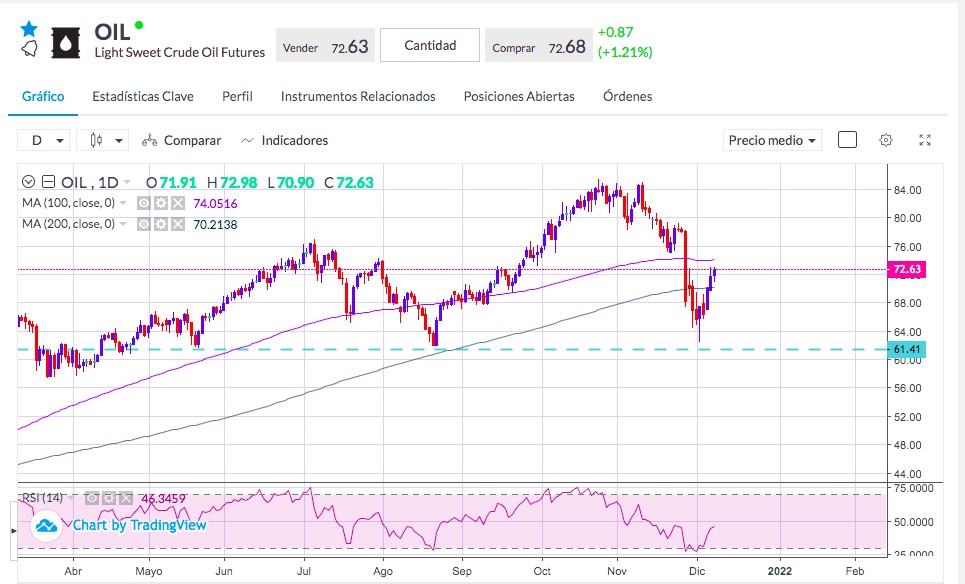Open the Estadísticas Clave tab

click(143, 97)
